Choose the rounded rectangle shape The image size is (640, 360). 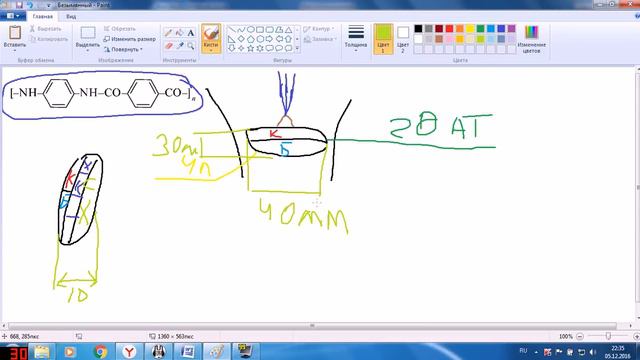pos(269,30)
